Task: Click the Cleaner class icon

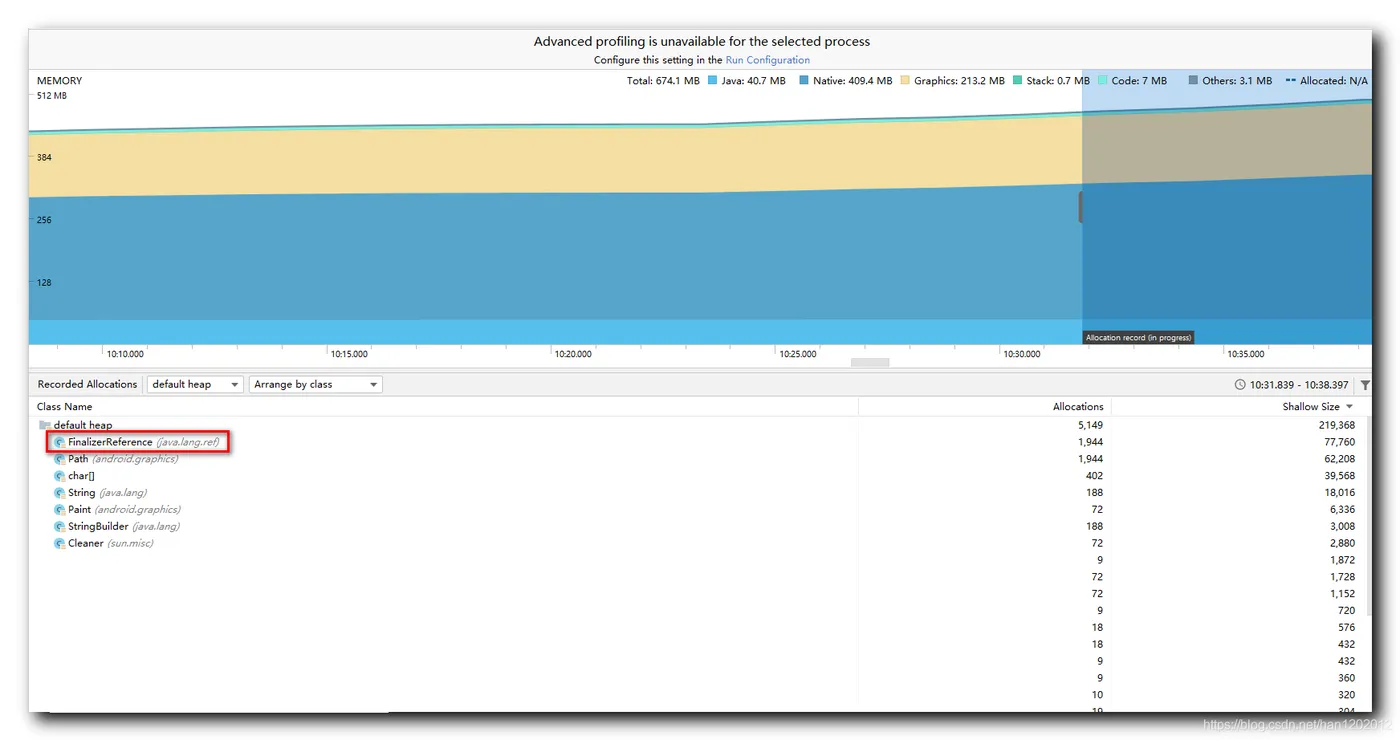Action: [x=60, y=543]
